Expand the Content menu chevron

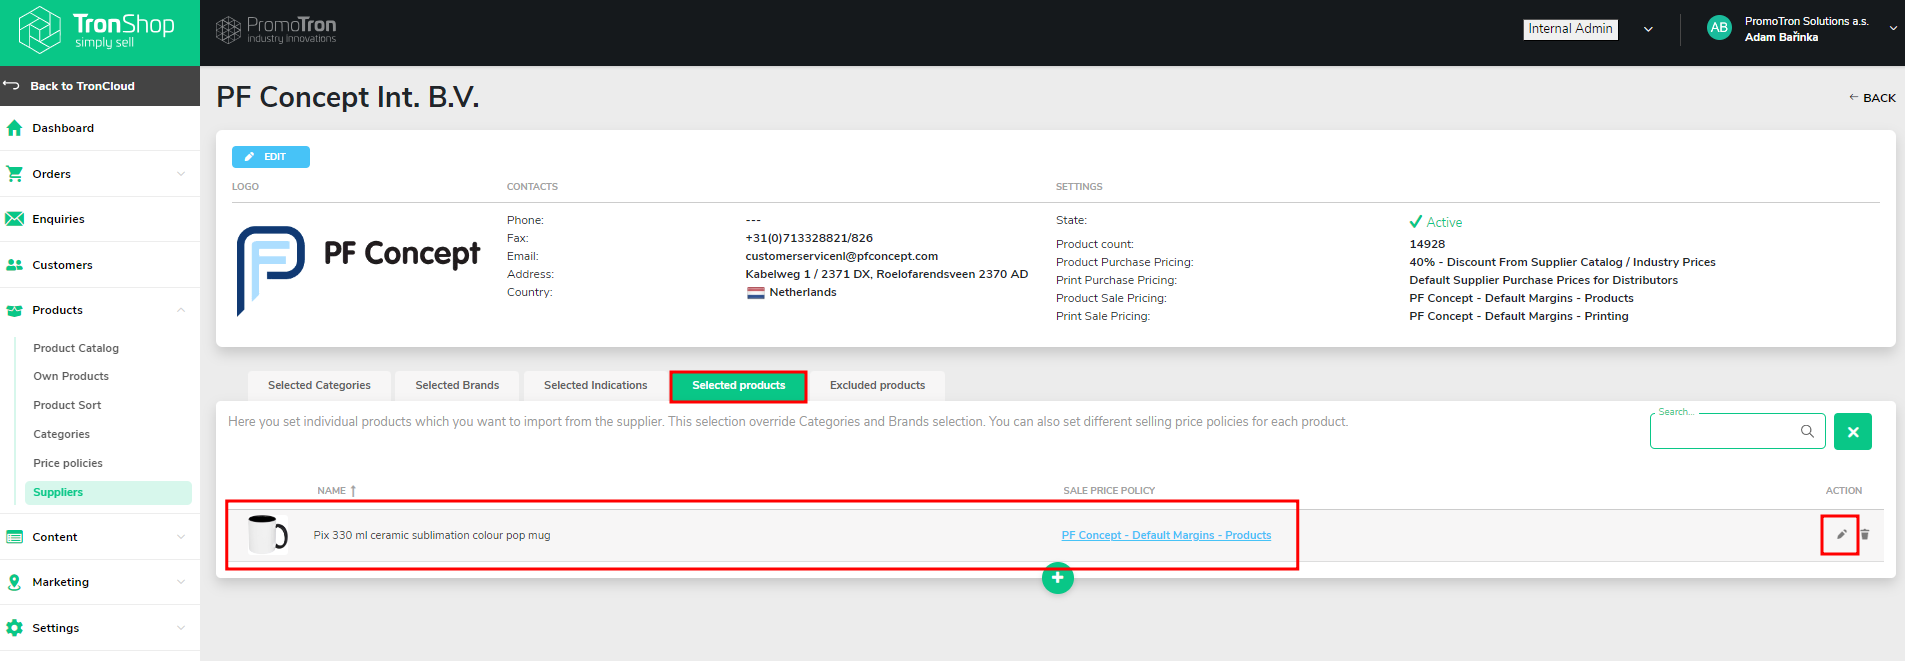[x=181, y=537]
